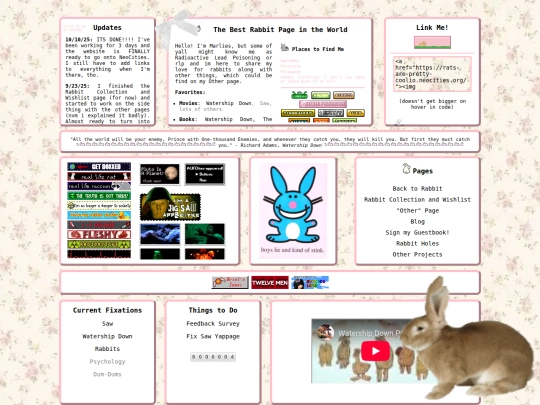Click the Updates heading
The width and height of the screenshot is (540, 405).
click(x=107, y=28)
